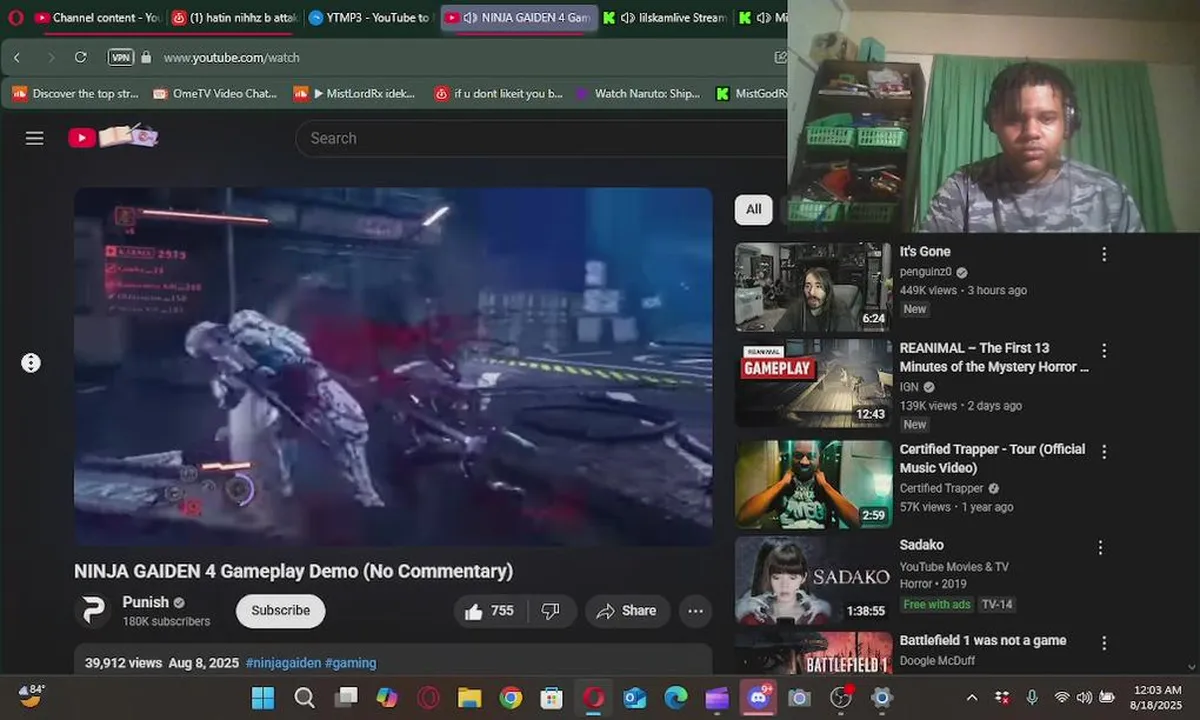1200x720 pixels.
Task: Like the video with 755 likes
Action: coord(489,611)
